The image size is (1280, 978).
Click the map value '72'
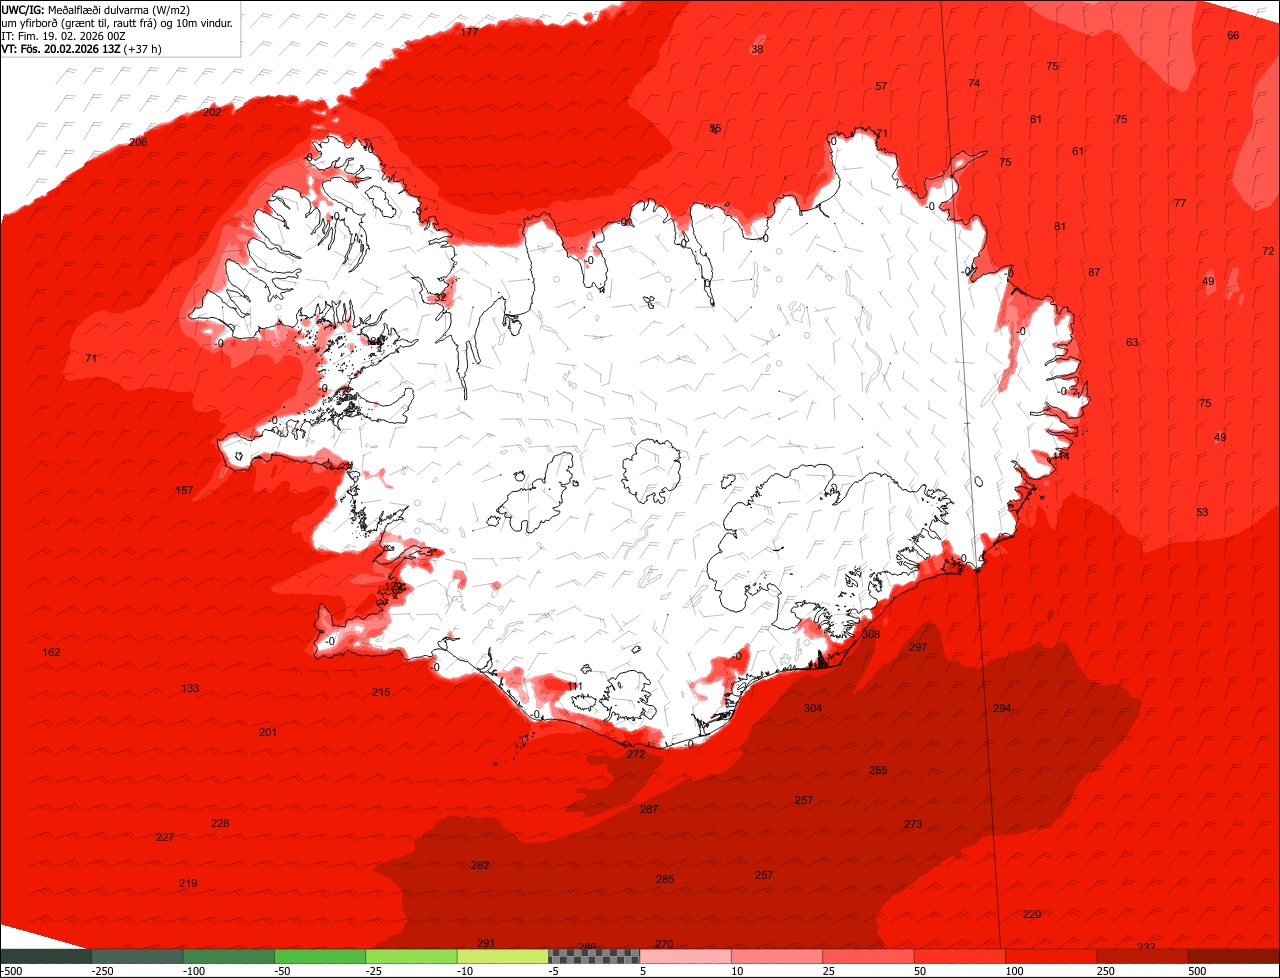click(1268, 251)
